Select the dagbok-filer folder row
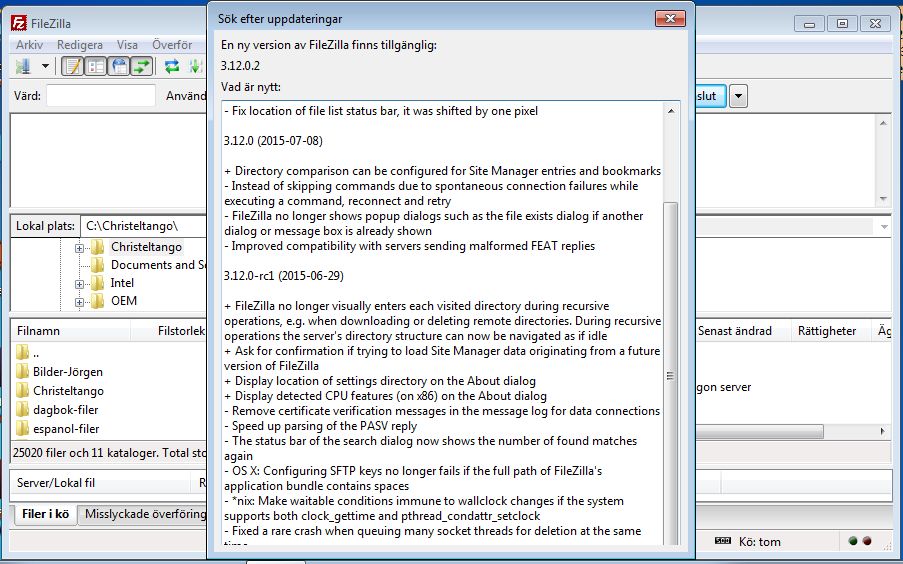 pos(109,410)
